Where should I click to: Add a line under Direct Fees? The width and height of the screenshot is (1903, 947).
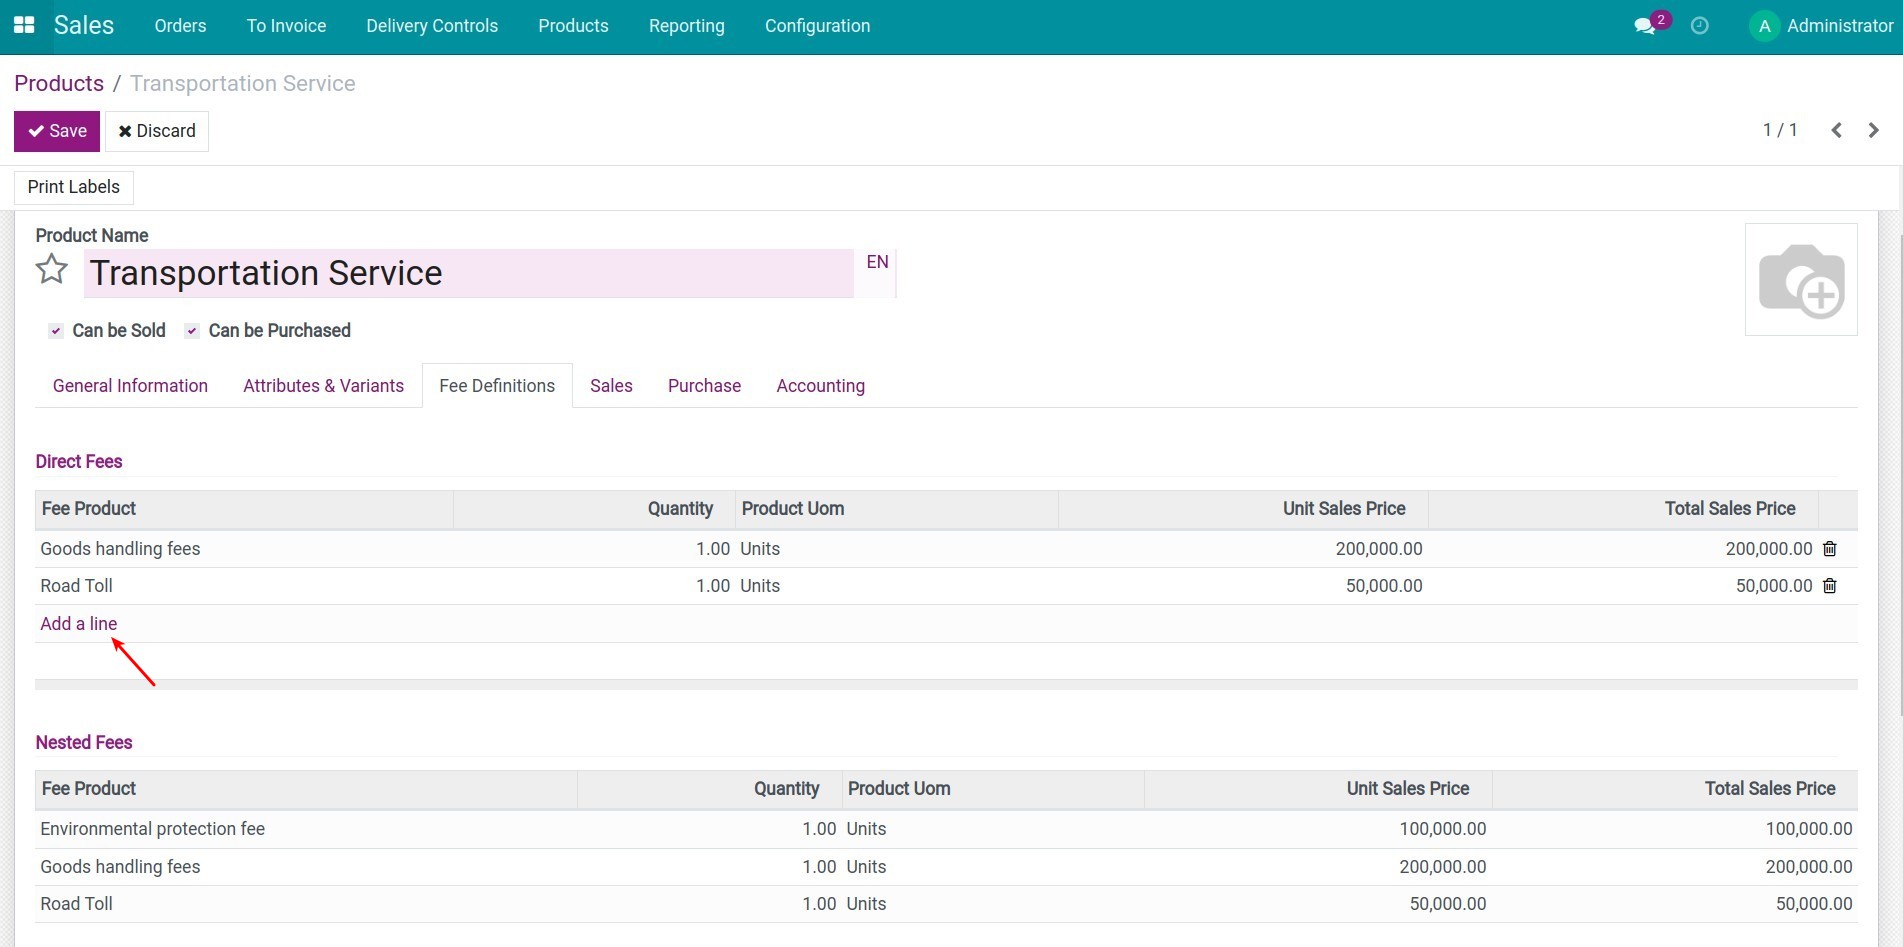click(78, 622)
